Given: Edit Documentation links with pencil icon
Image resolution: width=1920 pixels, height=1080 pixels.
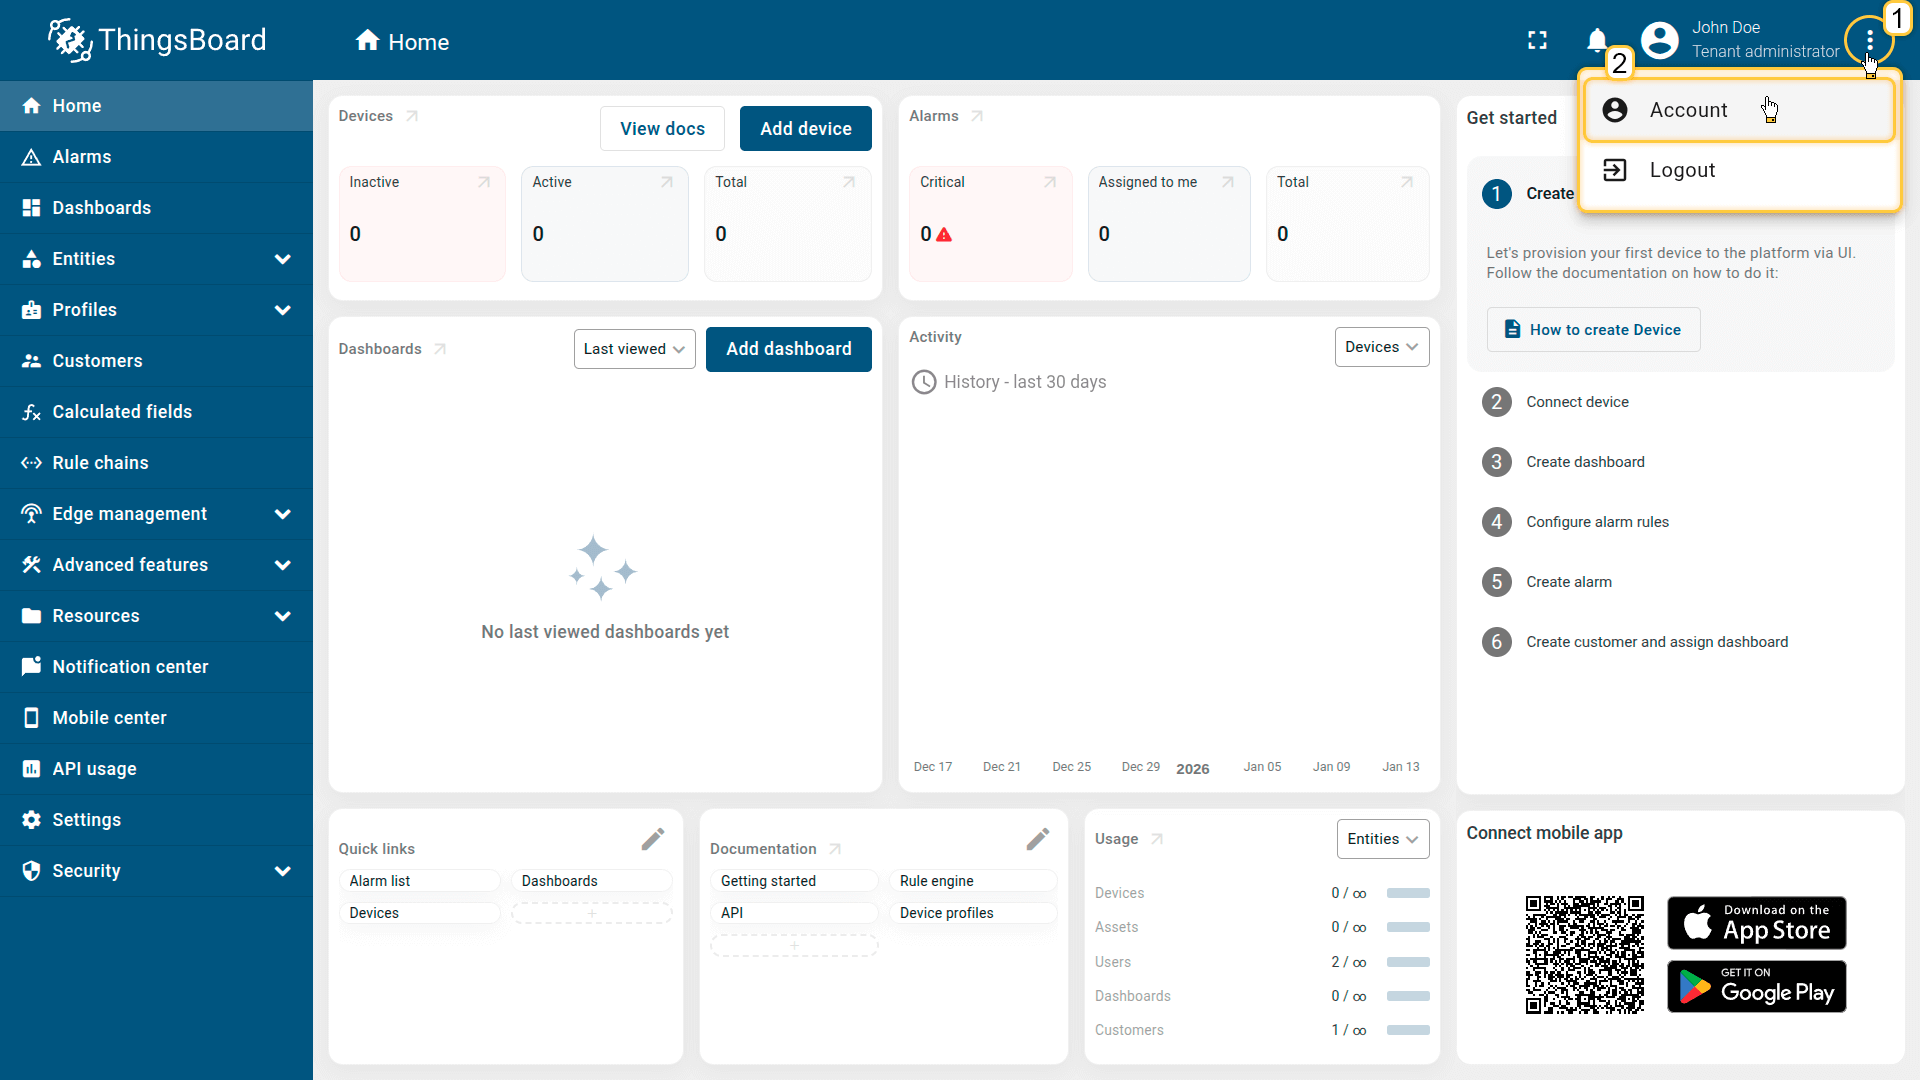Looking at the screenshot, I should click(1038, 839).
